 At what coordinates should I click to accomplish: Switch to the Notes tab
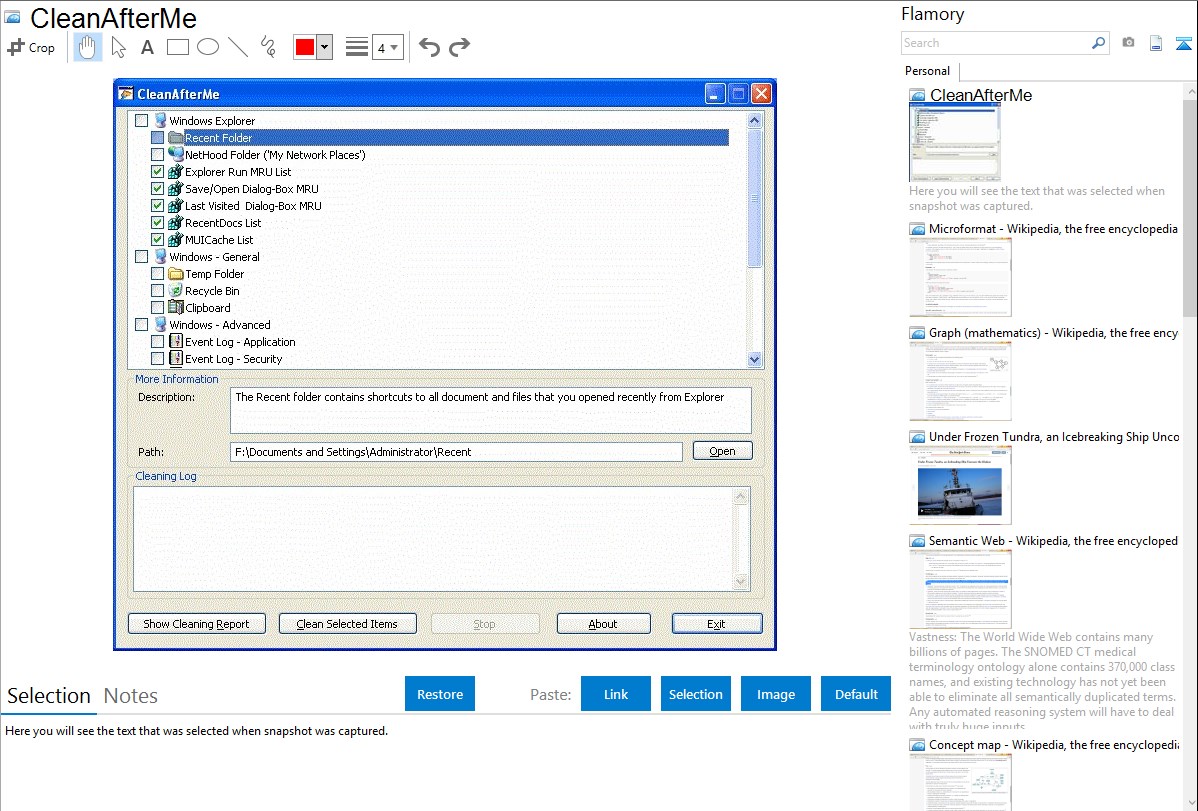pos(130,696)
